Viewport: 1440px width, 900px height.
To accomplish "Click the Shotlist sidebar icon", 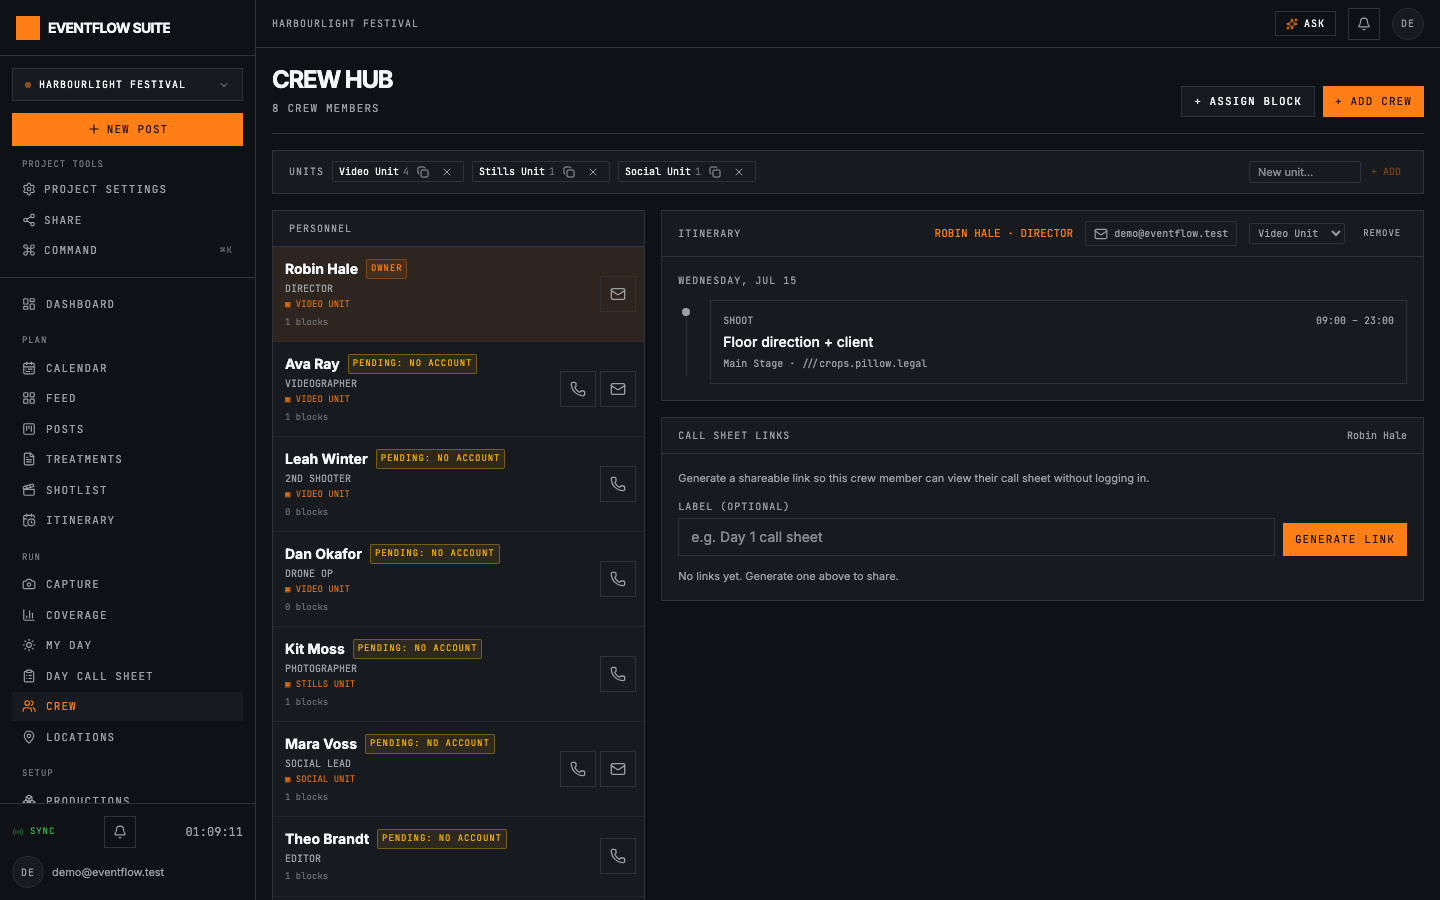I will click(29, 490).
